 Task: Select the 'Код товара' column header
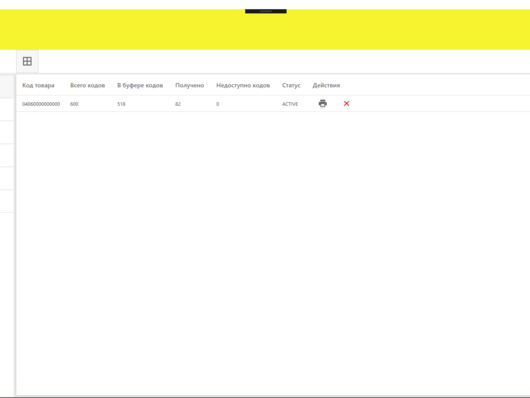pyautogui.click(x=38, y=85)
